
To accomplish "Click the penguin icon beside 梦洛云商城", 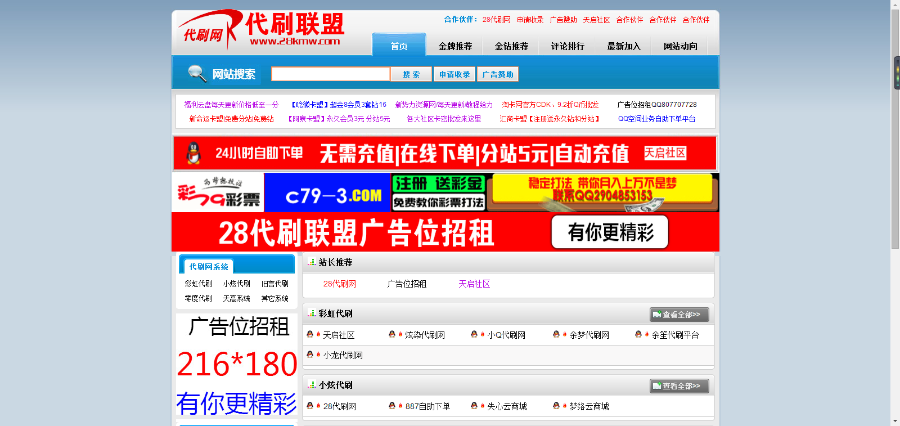I will [x=556, y=405].
